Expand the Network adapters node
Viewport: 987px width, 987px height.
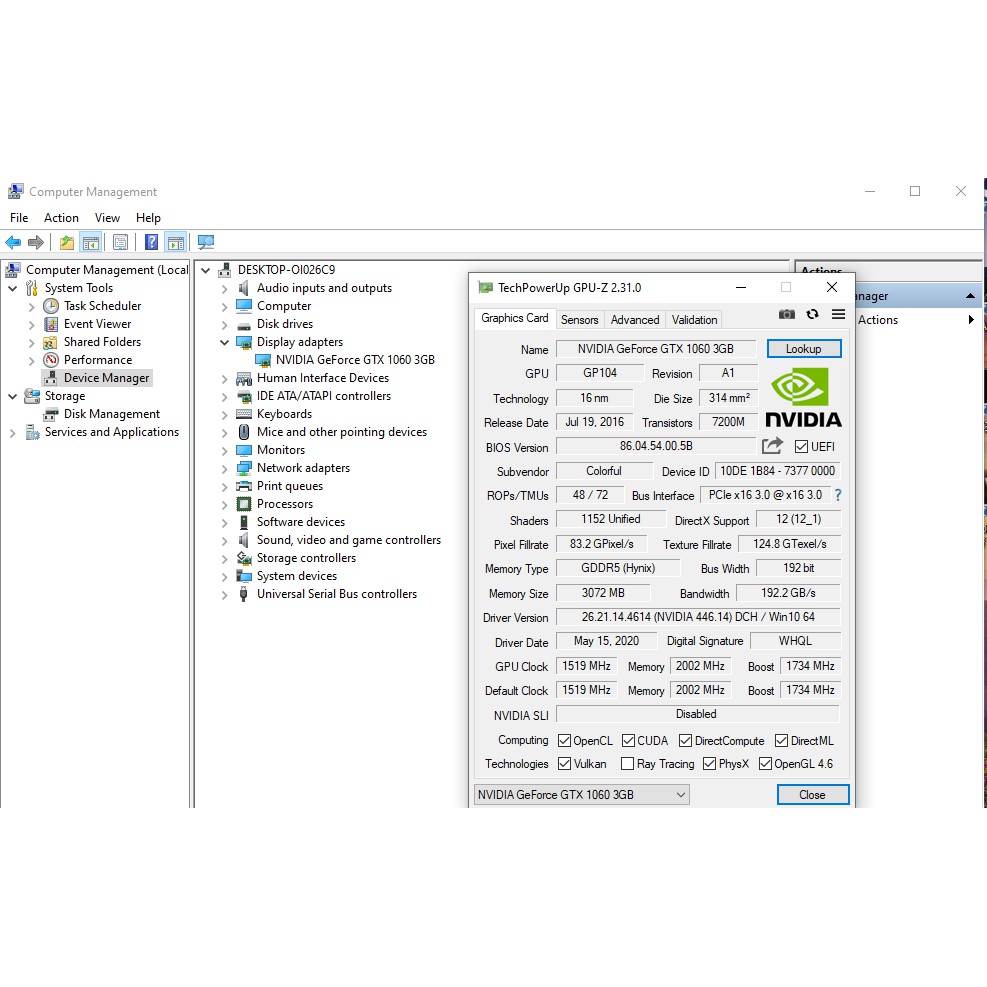tap(225, 468)
